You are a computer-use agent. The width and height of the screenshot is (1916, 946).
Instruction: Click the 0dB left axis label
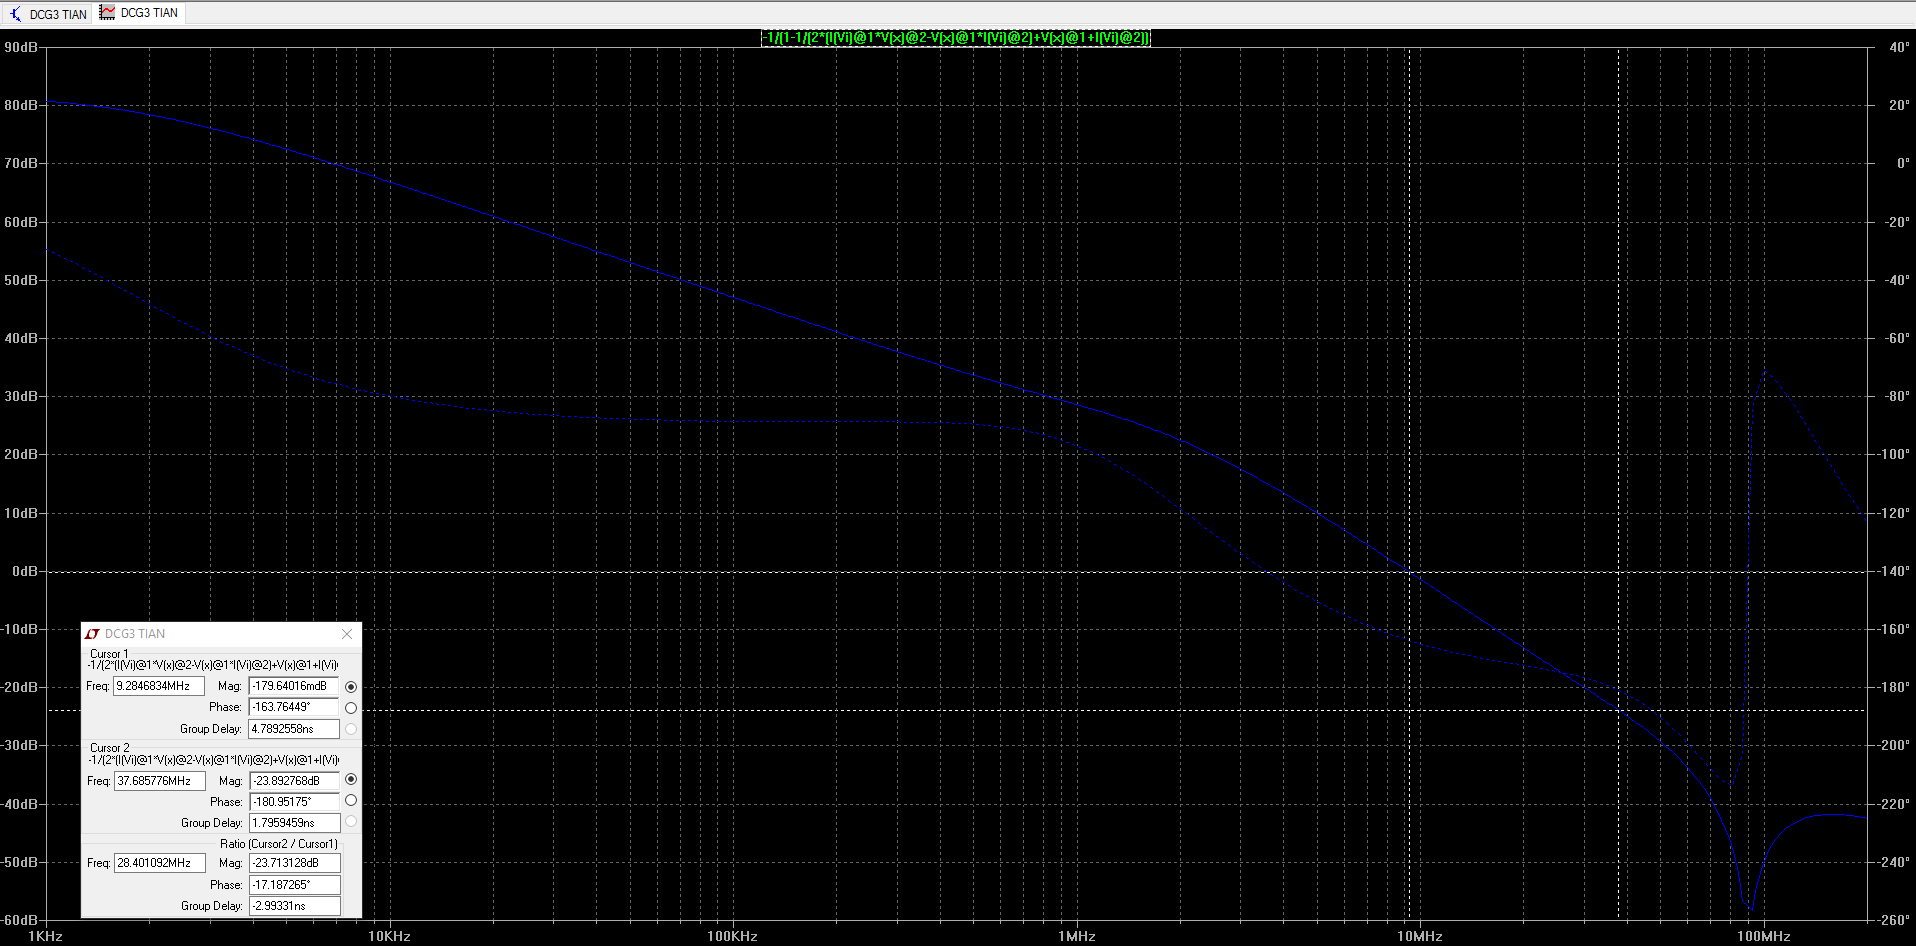click(x=24, y=572)
